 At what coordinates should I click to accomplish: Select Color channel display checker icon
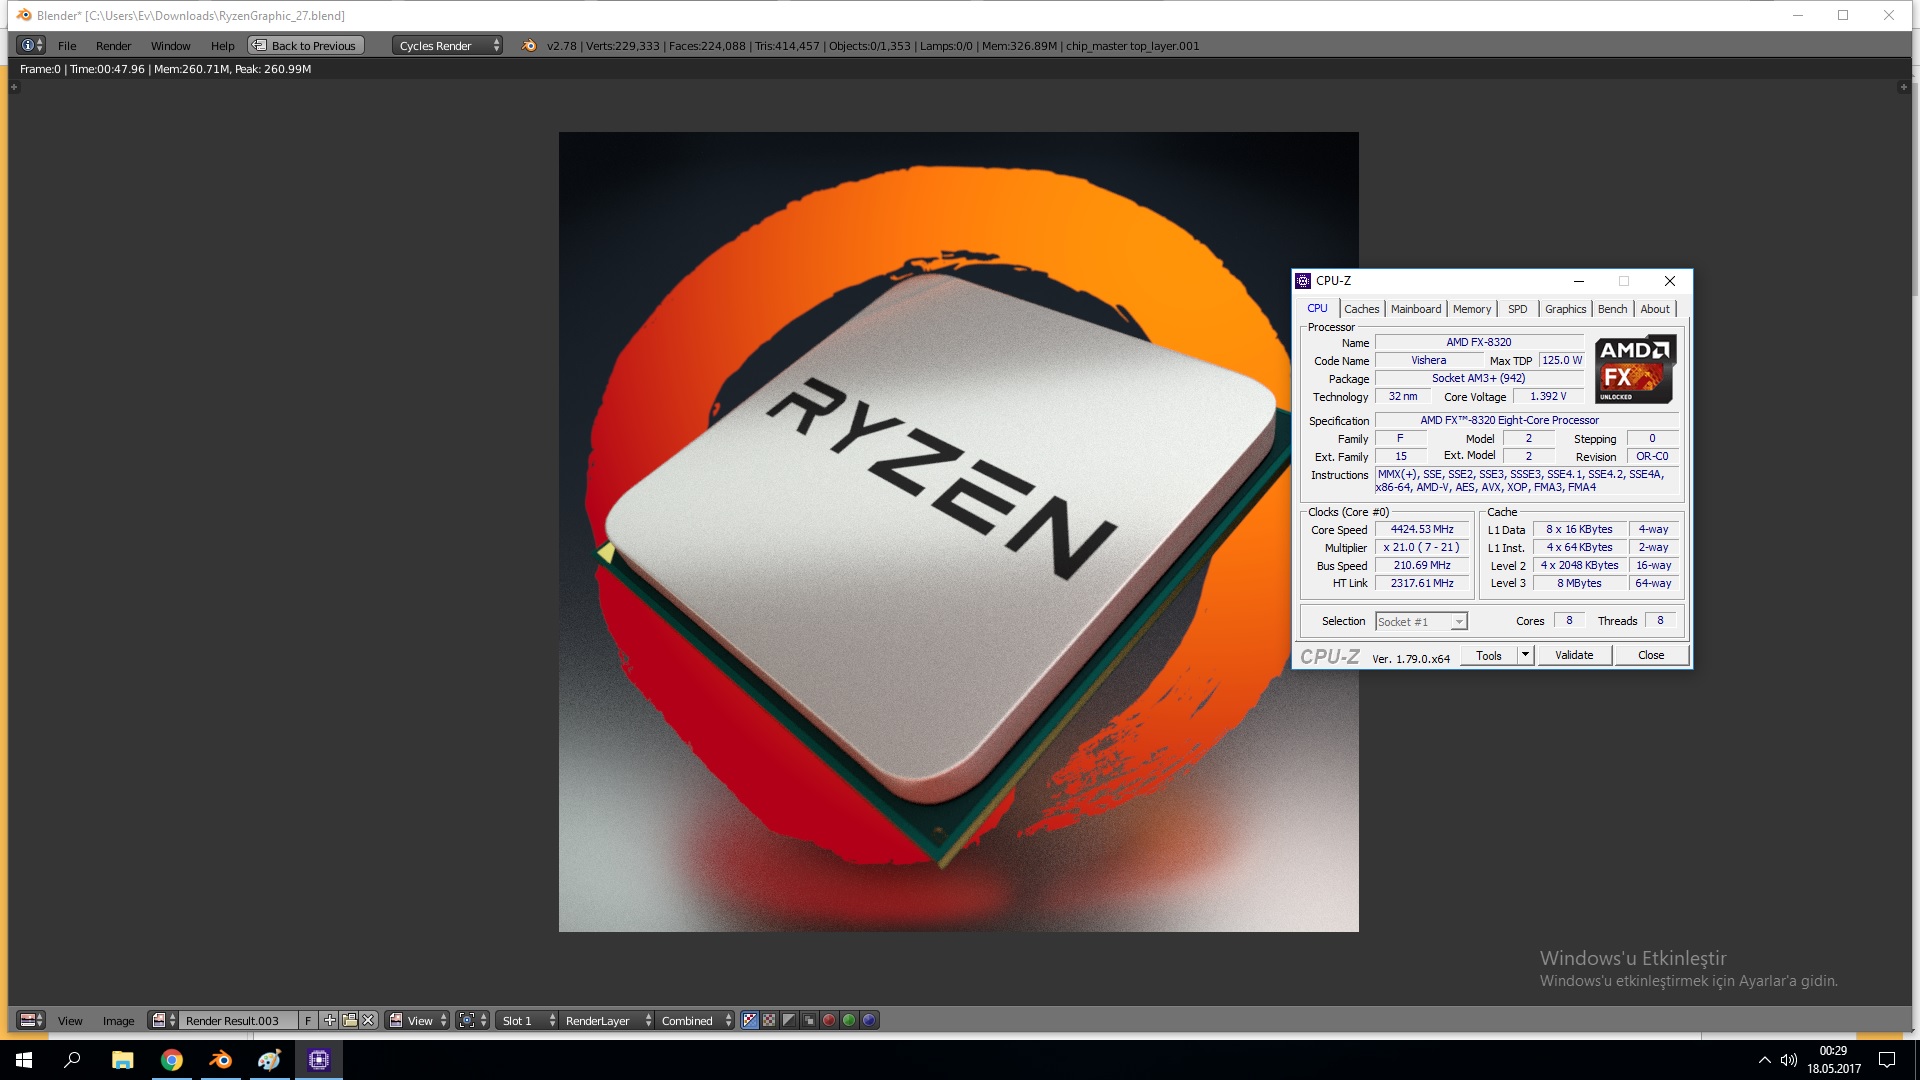[769, 1020]
